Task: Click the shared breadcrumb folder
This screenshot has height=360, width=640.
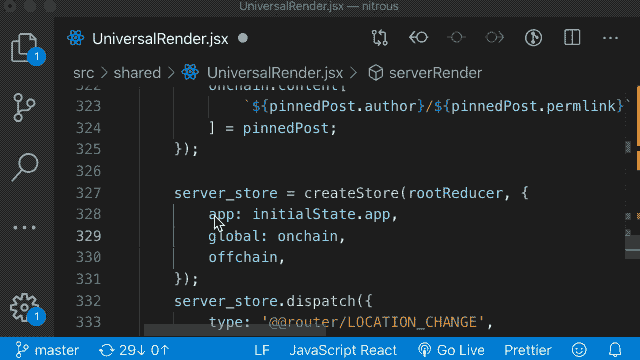Action: point(137,73)
